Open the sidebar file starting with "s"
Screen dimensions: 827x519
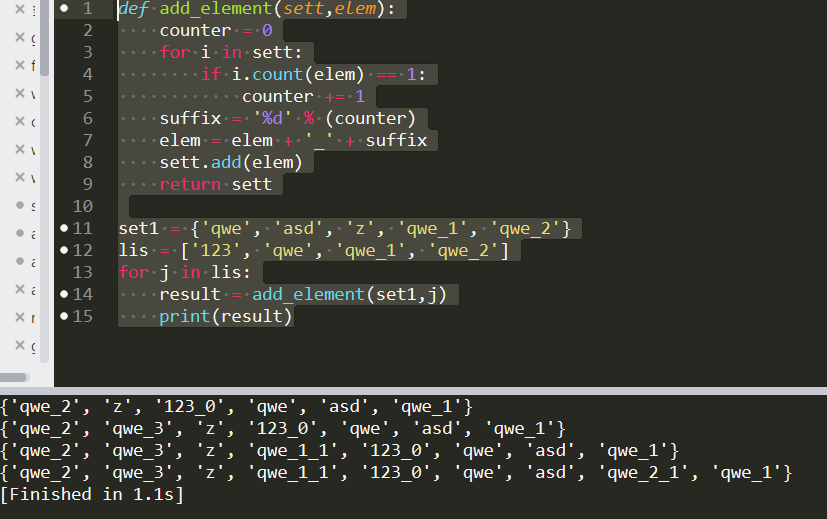[x=34, y=206]
